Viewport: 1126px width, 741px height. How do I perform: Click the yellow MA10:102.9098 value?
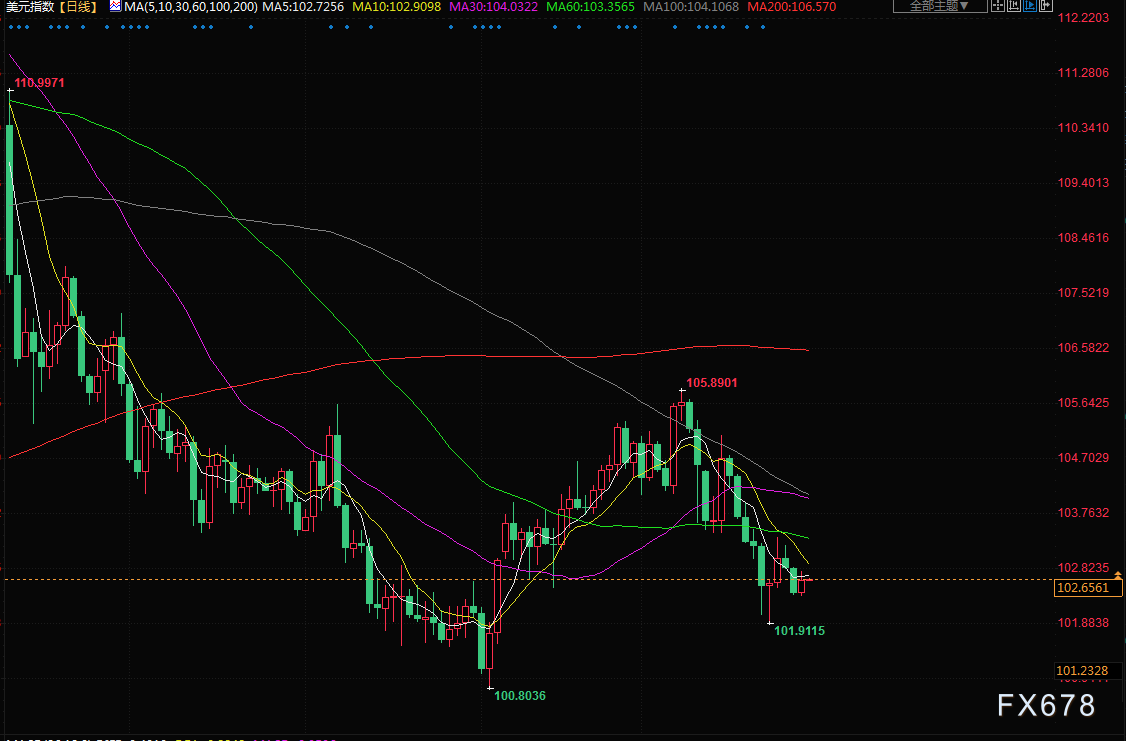396,7
